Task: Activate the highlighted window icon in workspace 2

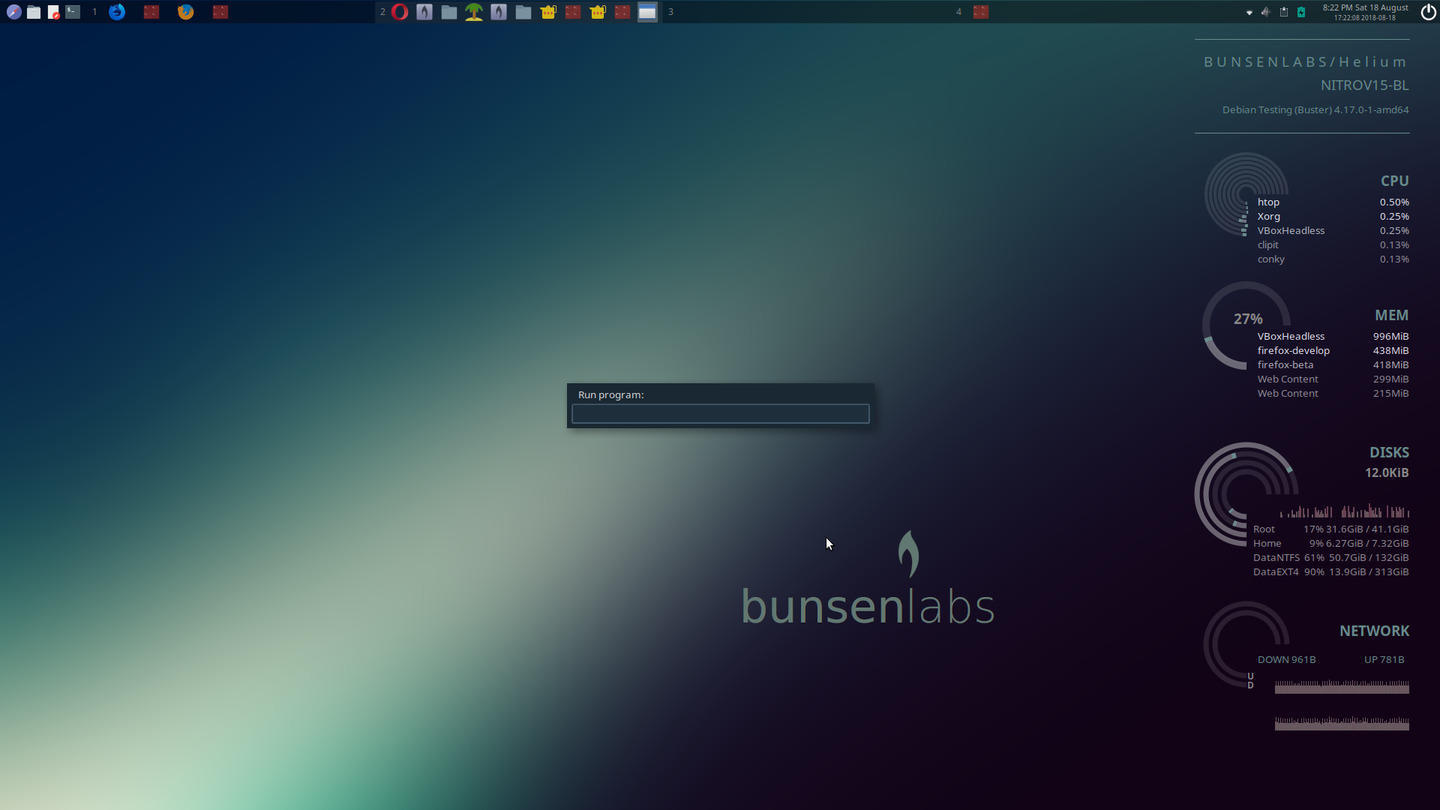Action: pos(648,12)
